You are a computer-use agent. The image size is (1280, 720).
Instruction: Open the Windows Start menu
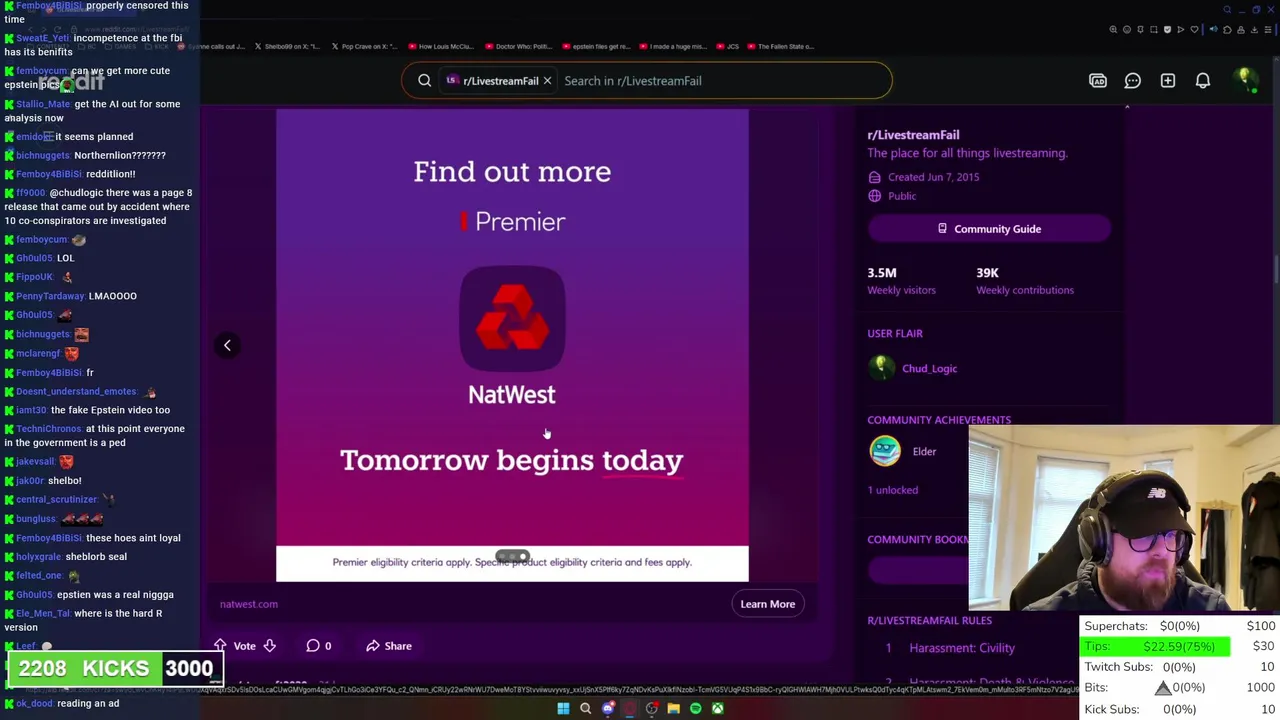(563, 709)
